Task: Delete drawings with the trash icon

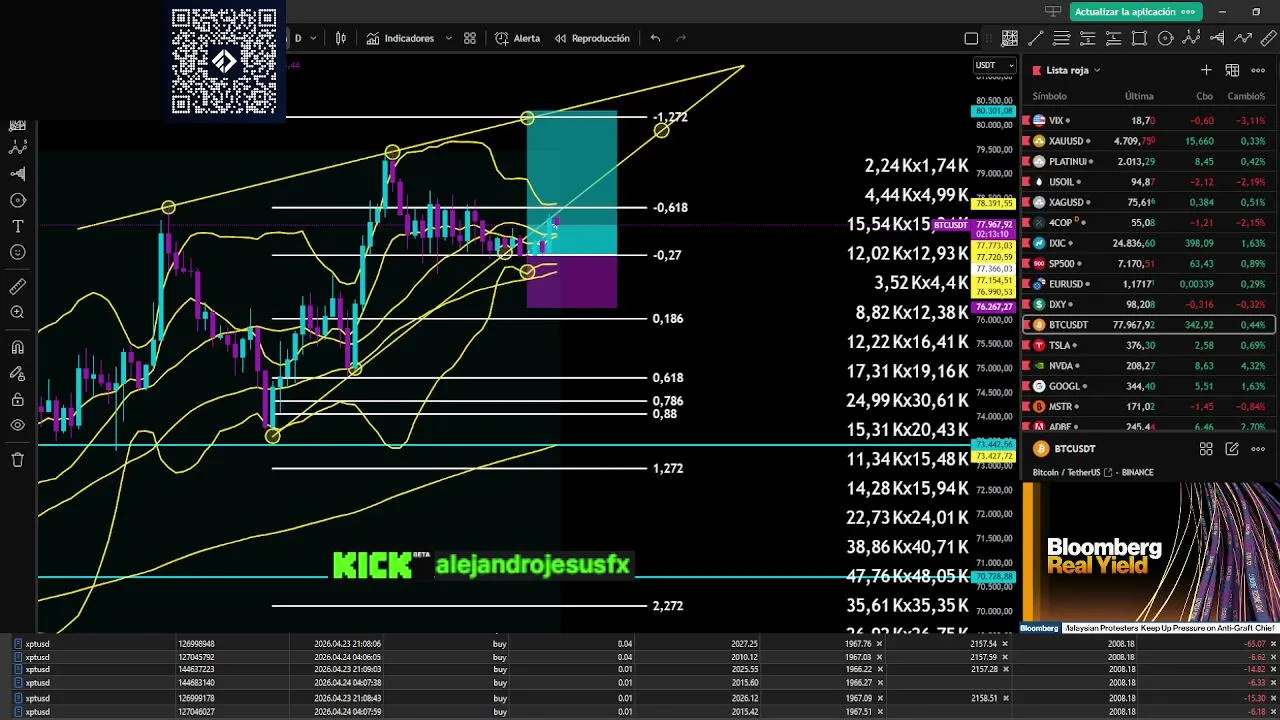Action: (17, 460)
